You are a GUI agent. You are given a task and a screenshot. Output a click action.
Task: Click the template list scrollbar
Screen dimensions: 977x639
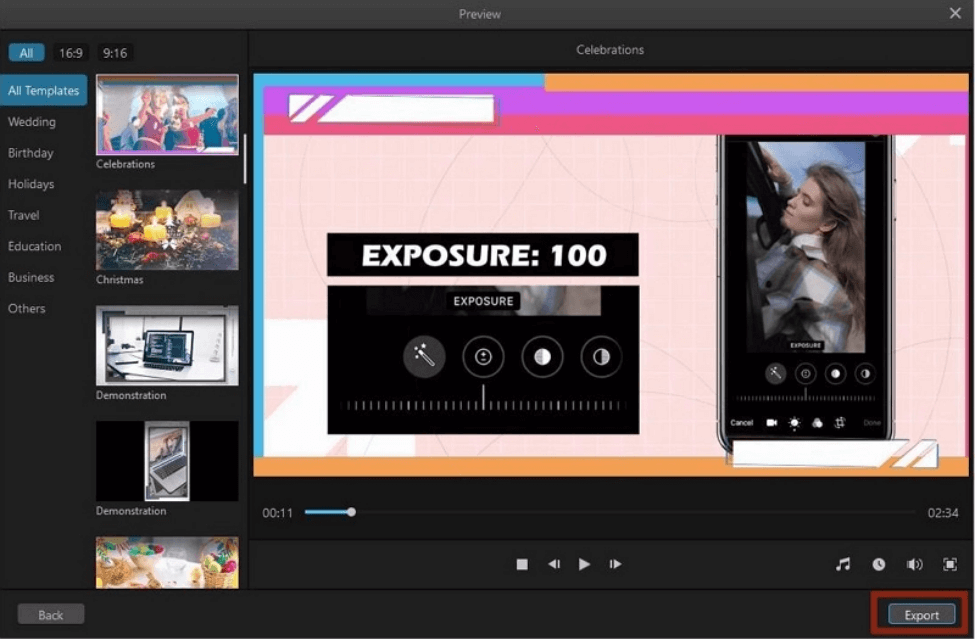point(245,159)
